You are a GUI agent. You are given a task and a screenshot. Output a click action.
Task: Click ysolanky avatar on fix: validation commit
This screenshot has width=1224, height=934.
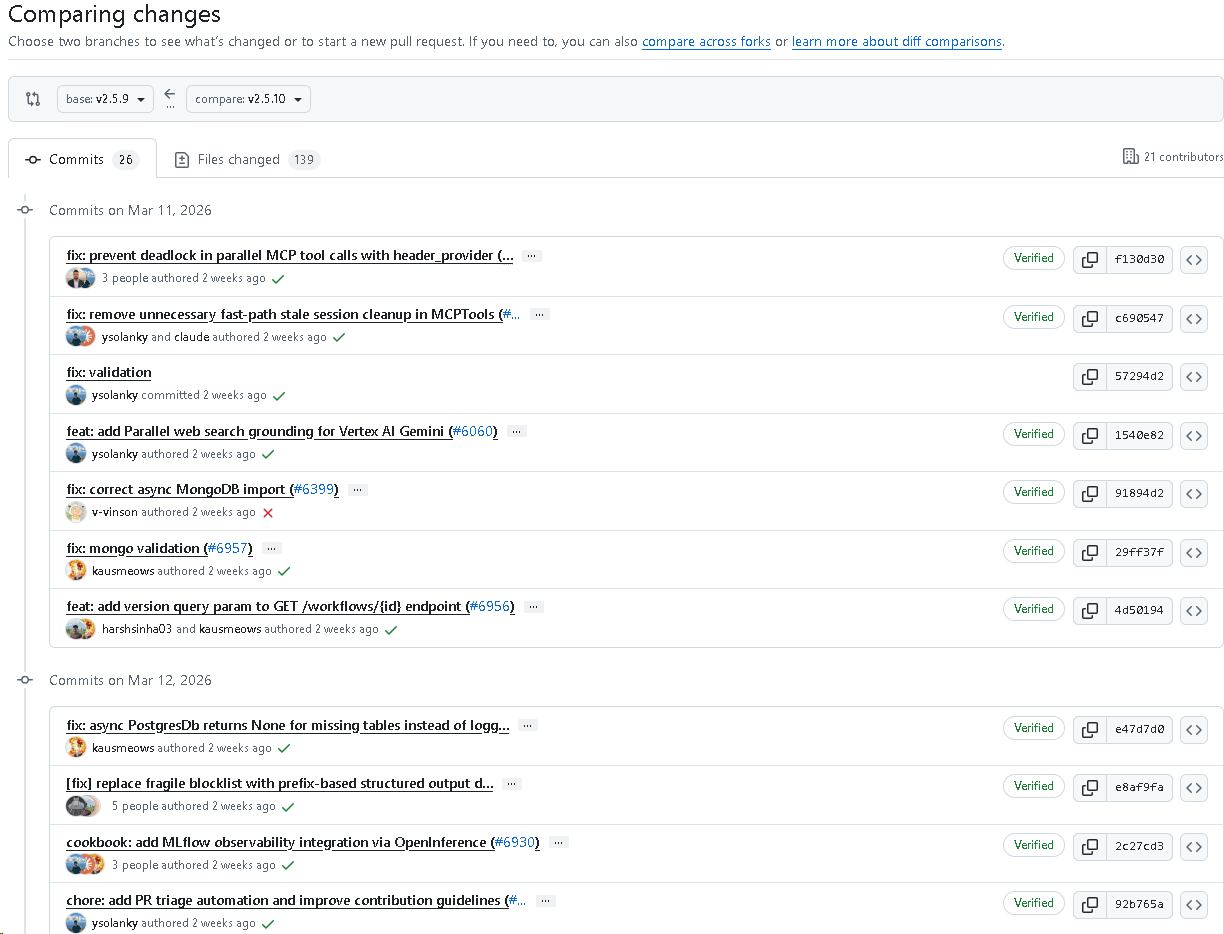[x=76, y=395]
